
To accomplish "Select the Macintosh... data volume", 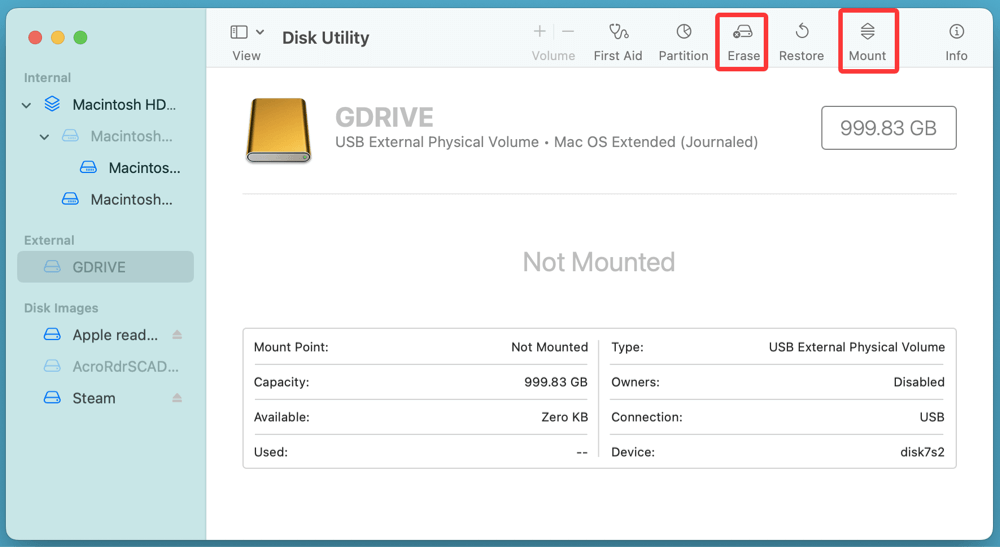I will [x=131, y=200].
